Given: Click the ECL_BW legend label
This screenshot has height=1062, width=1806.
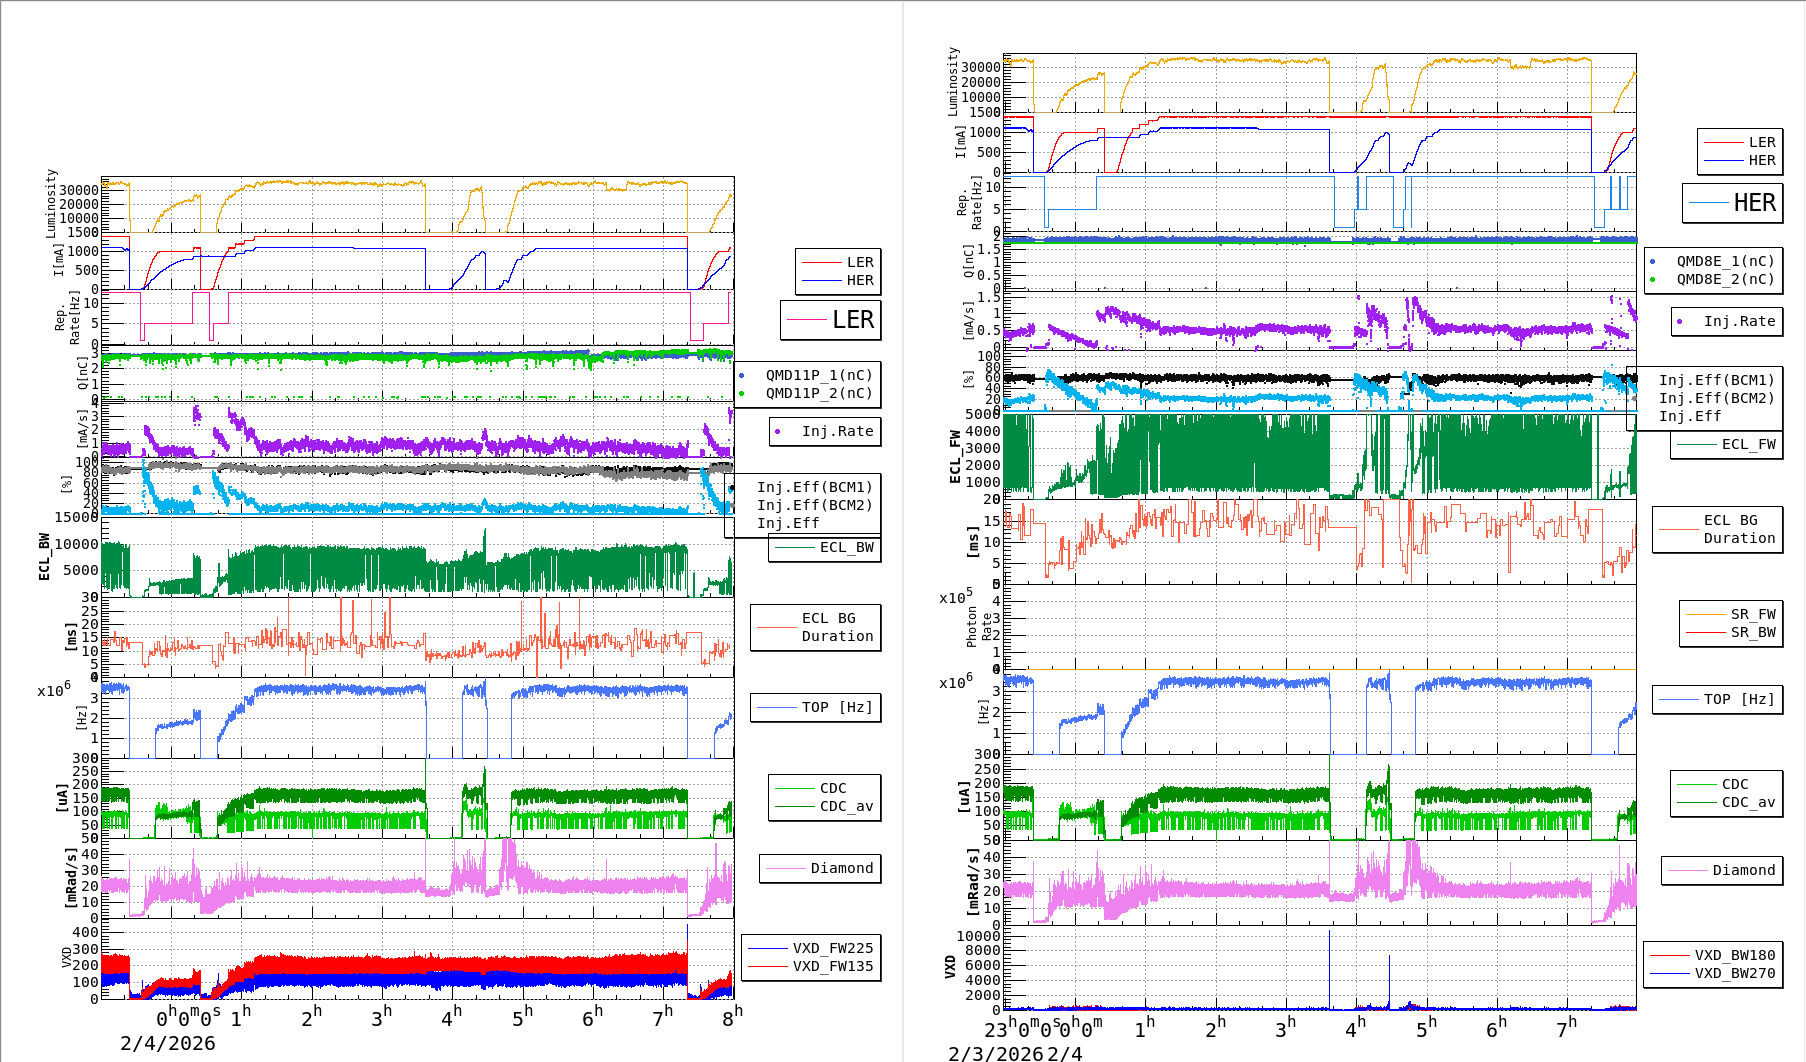Looking at the screenshot, I should tap(846, 547).
